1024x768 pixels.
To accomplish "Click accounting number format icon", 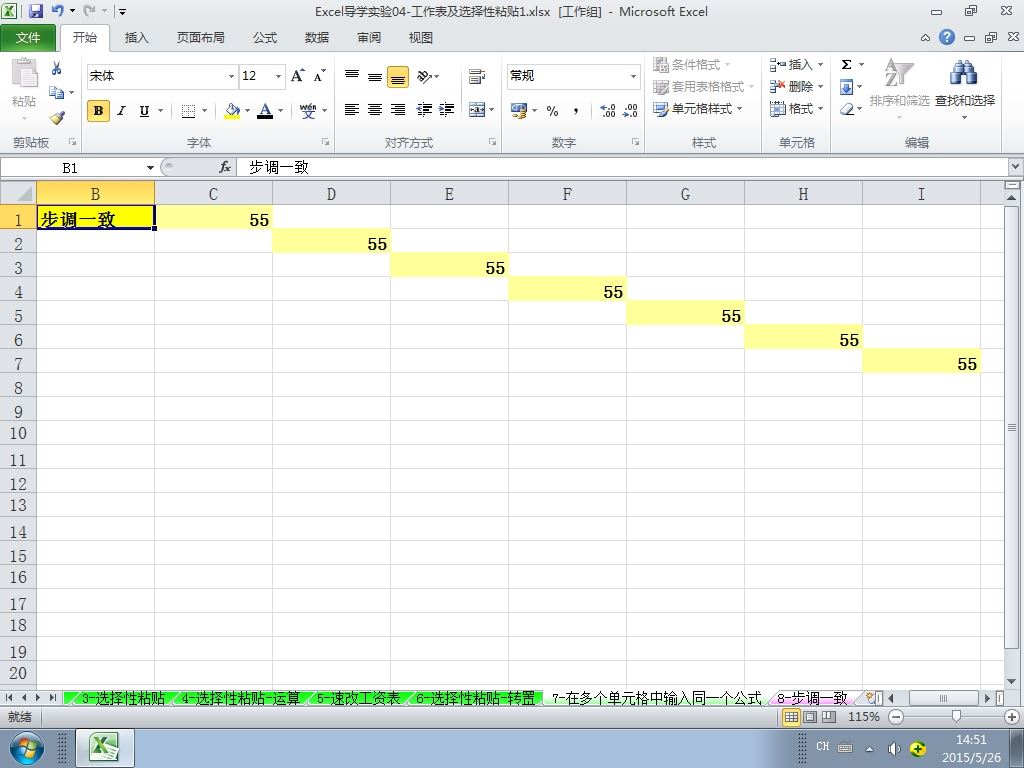I will [519, 110].
